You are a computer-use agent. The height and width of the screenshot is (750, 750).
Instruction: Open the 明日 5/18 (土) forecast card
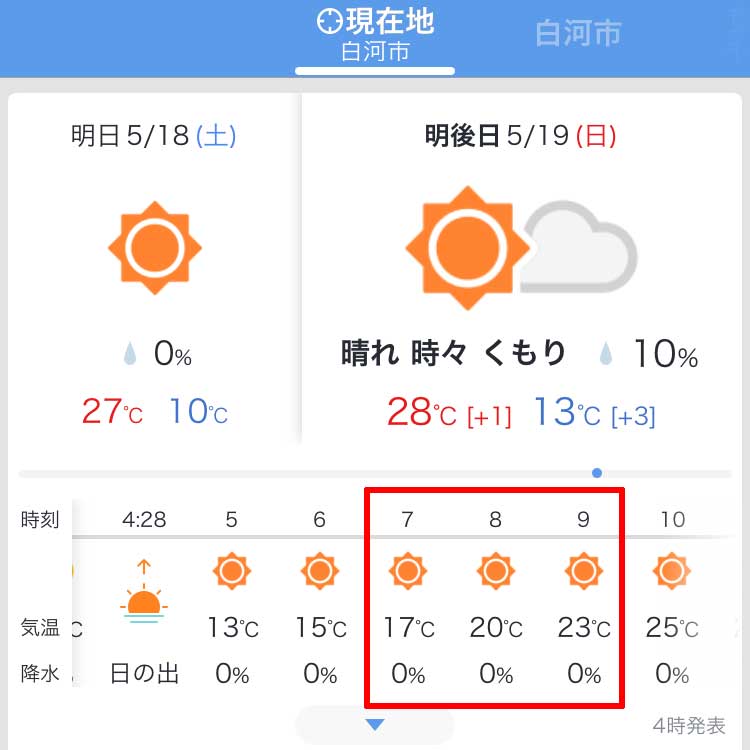[x=154, y=269]
